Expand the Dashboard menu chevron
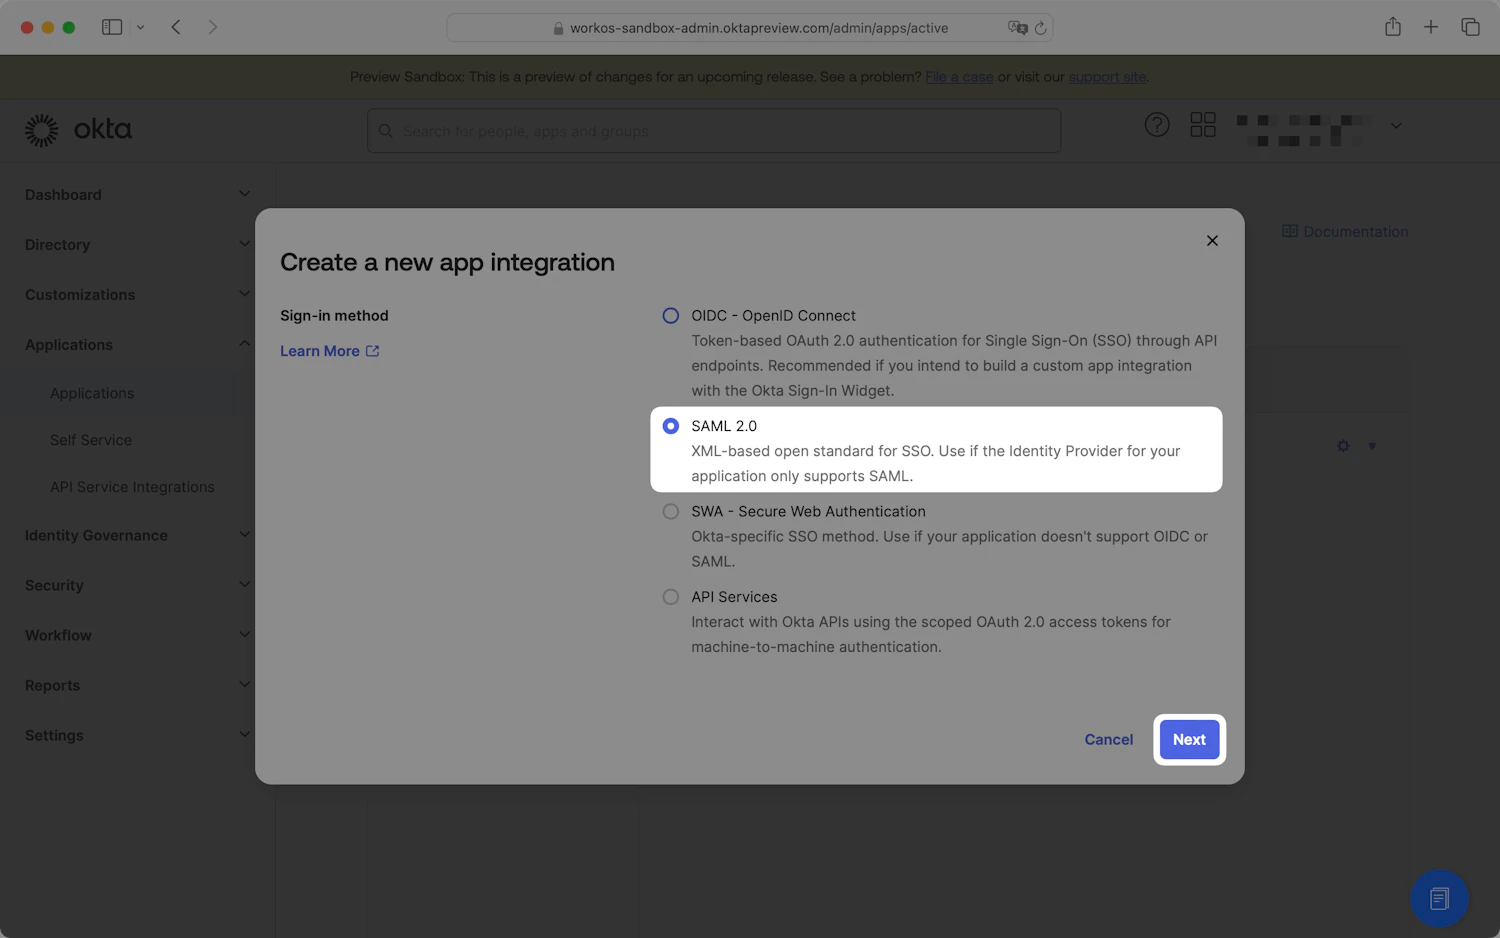The width and height of the screenshot is (1500, 938). click(244, 194)
